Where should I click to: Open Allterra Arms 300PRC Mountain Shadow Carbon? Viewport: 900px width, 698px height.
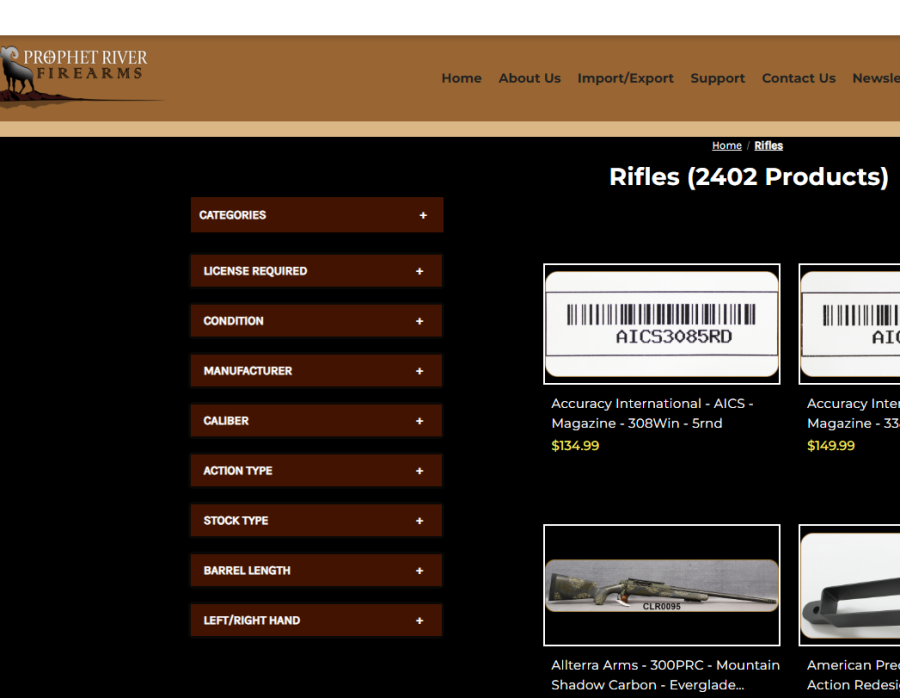665,675
